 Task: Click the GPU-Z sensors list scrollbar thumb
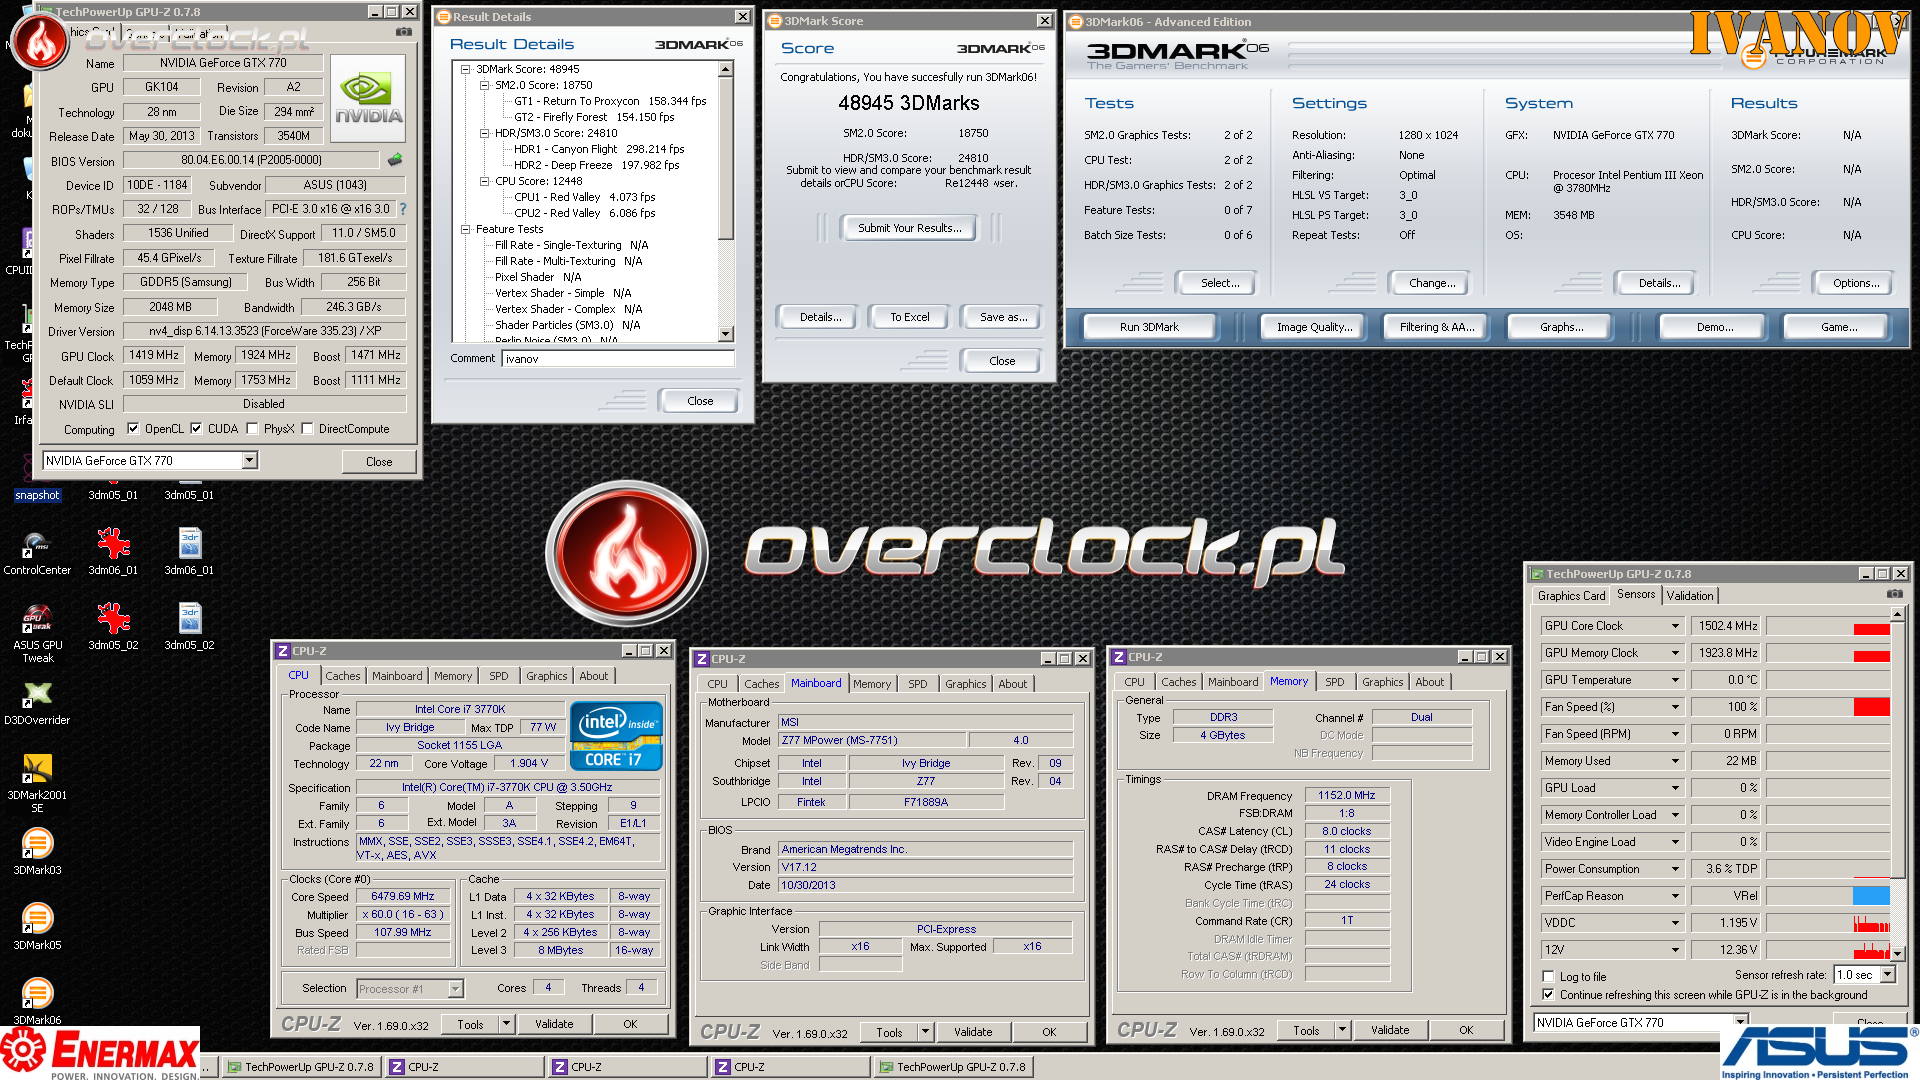[1898, 748]
